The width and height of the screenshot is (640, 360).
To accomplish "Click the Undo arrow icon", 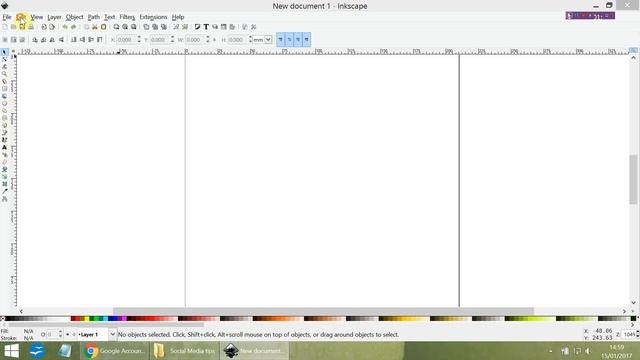I will tap(65, 27).
